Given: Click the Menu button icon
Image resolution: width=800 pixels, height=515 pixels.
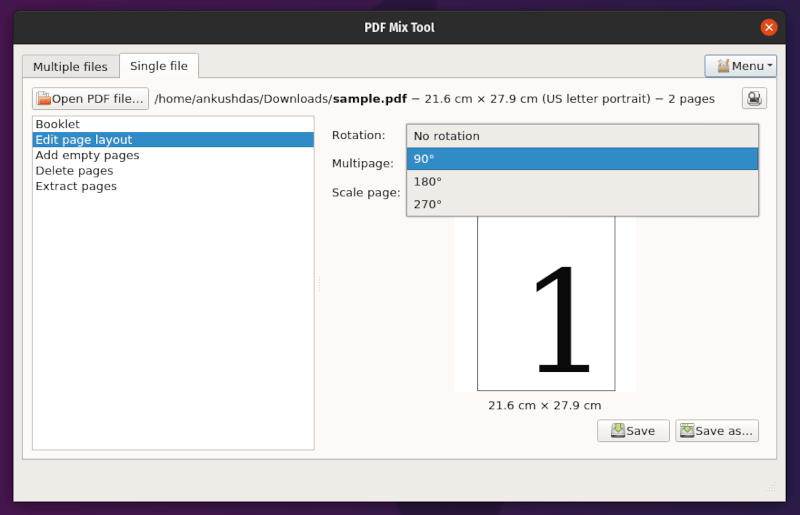Looking at the screenshot, I should 723,66.
